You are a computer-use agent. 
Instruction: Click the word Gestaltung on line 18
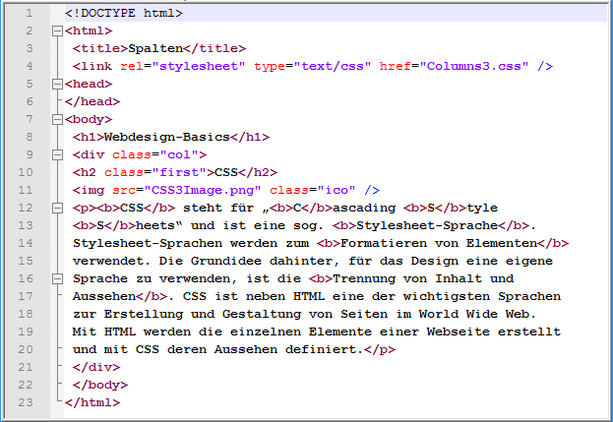pos(262,314)
